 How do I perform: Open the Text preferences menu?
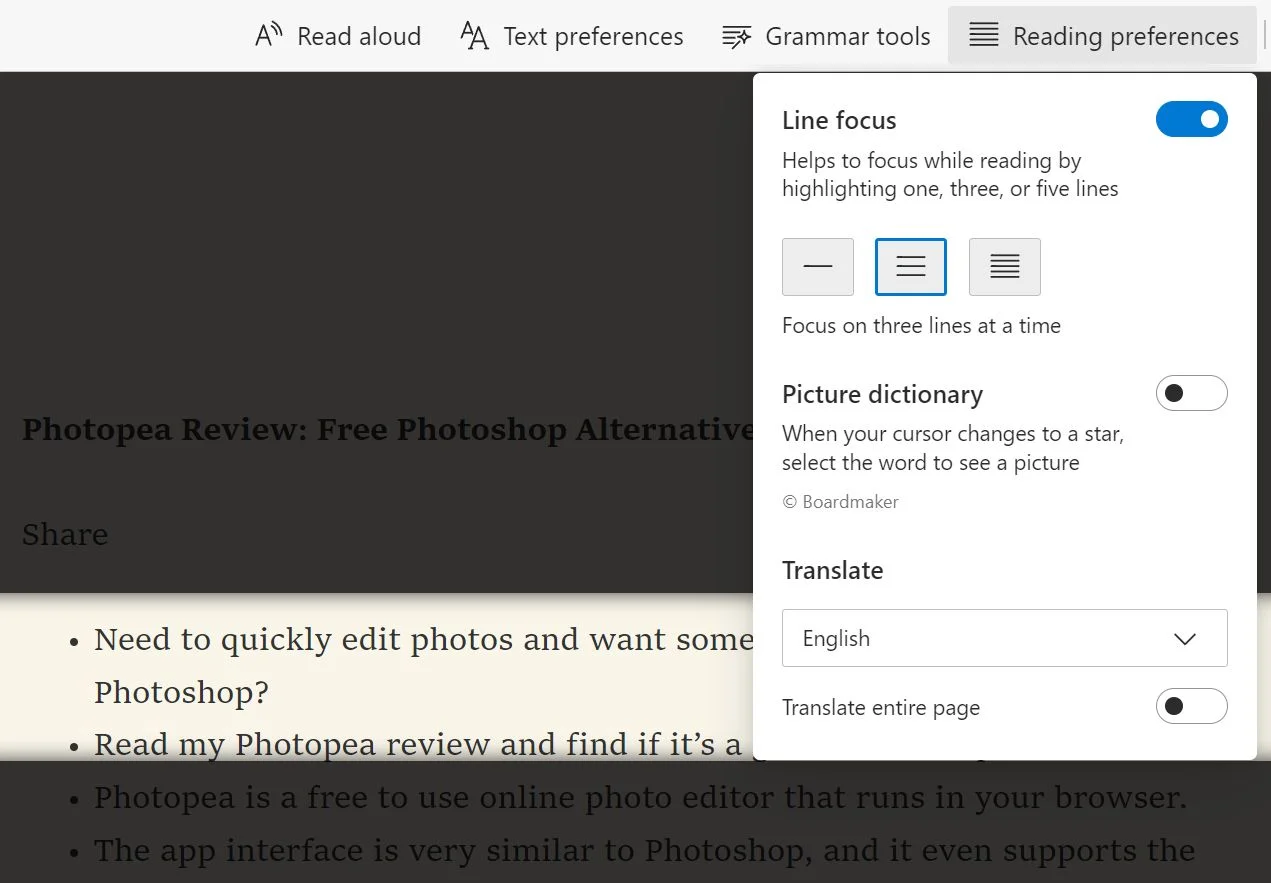(572, 36)
